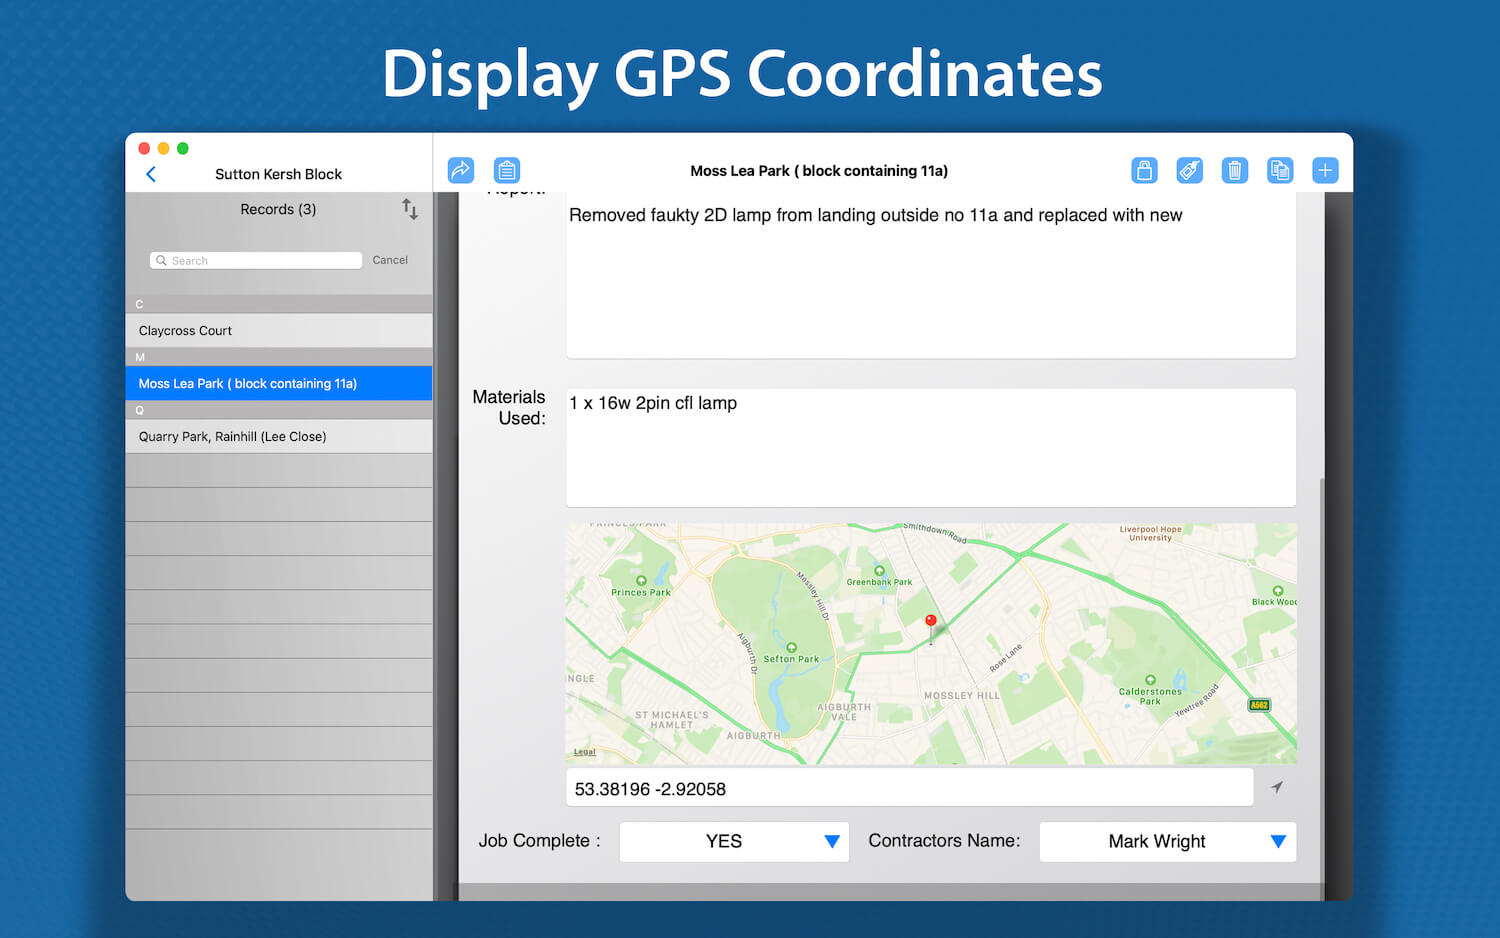1500x938 pixels.
Task: Click the GPS location arrow icon
Action: [1277, 787]
